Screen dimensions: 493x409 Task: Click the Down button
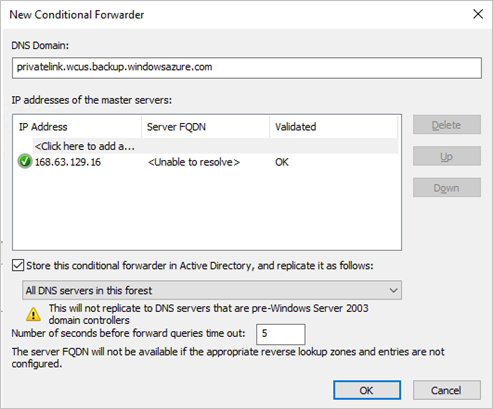(x=447, y=187)
